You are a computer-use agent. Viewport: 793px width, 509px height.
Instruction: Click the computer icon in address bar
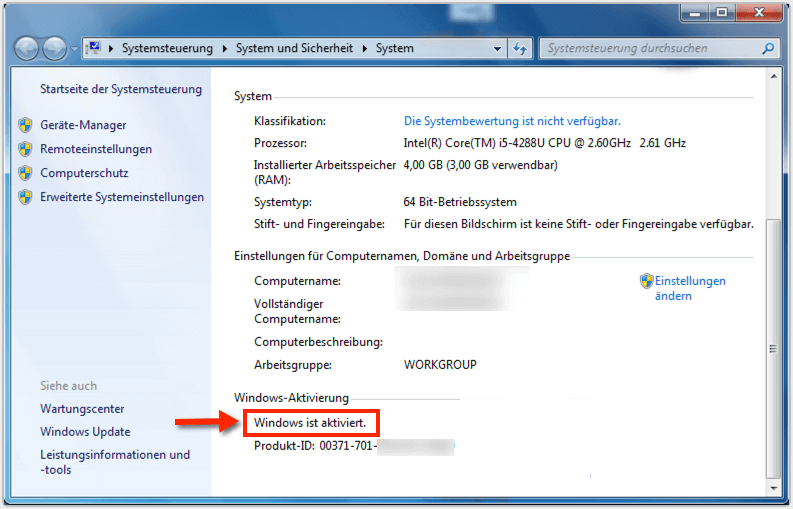point(94,48)
